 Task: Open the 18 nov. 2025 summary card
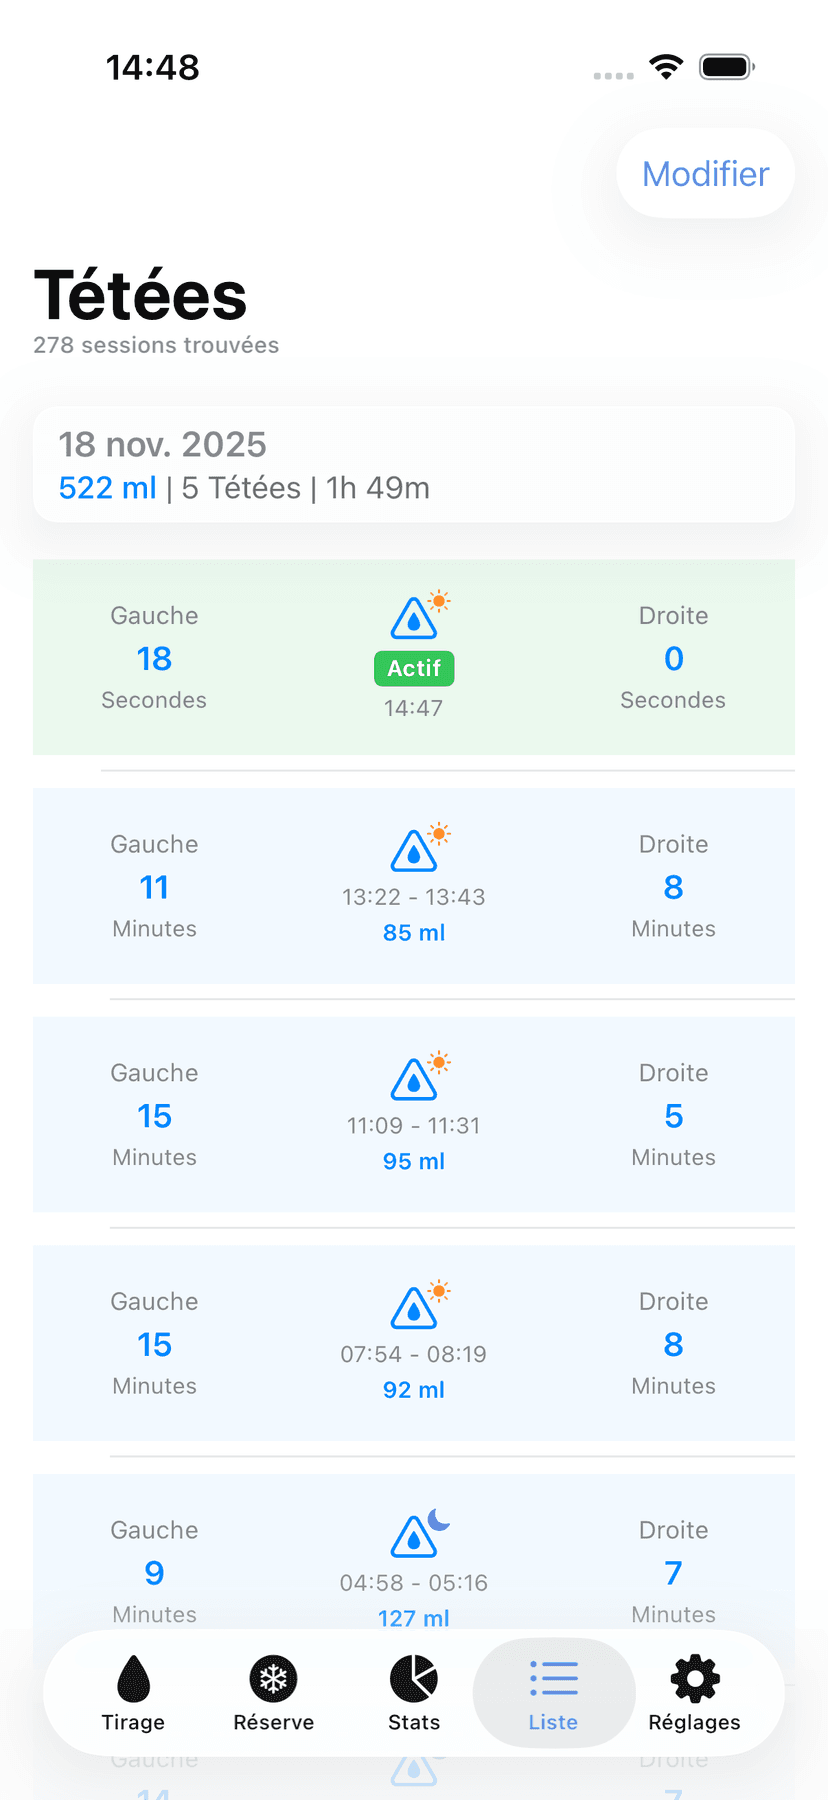tap(414, 465)
